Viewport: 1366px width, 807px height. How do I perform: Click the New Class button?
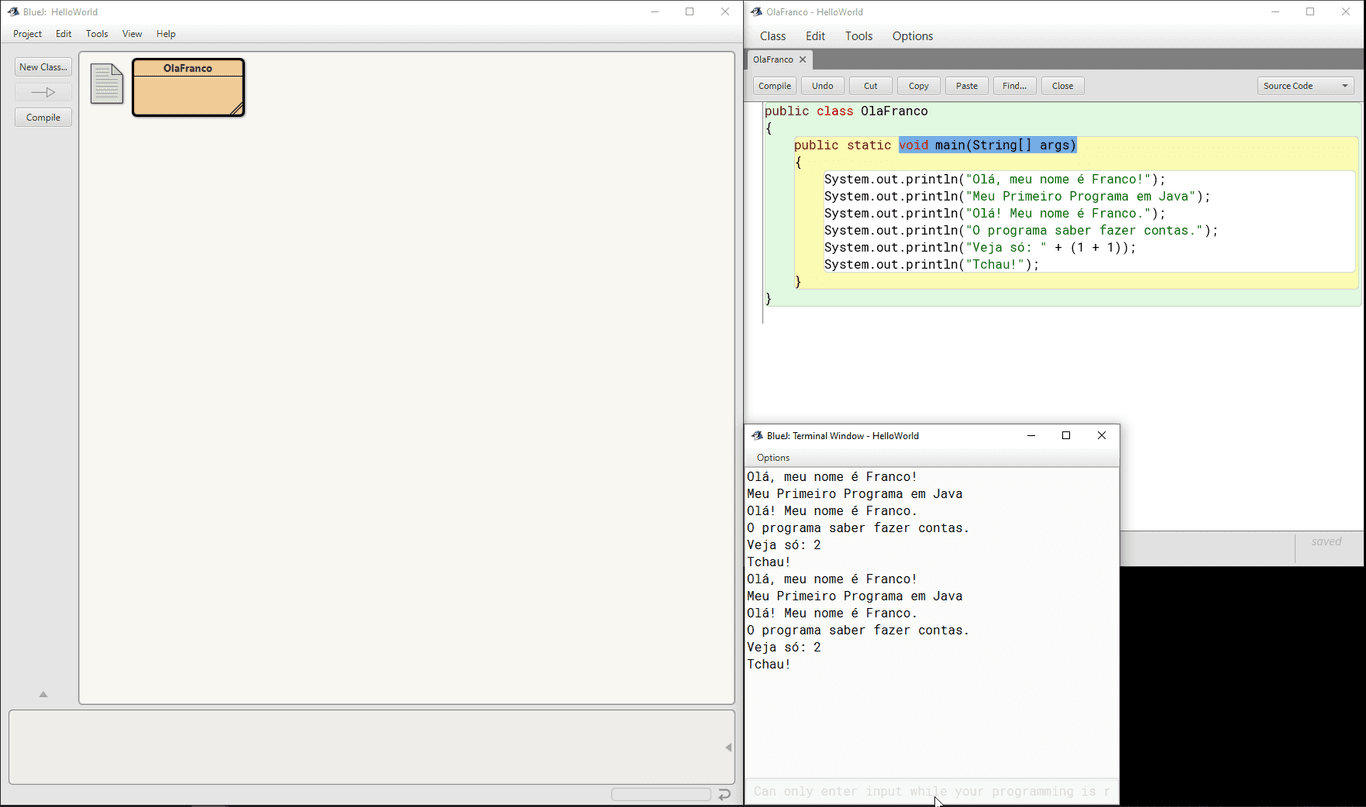pos(43,67)
